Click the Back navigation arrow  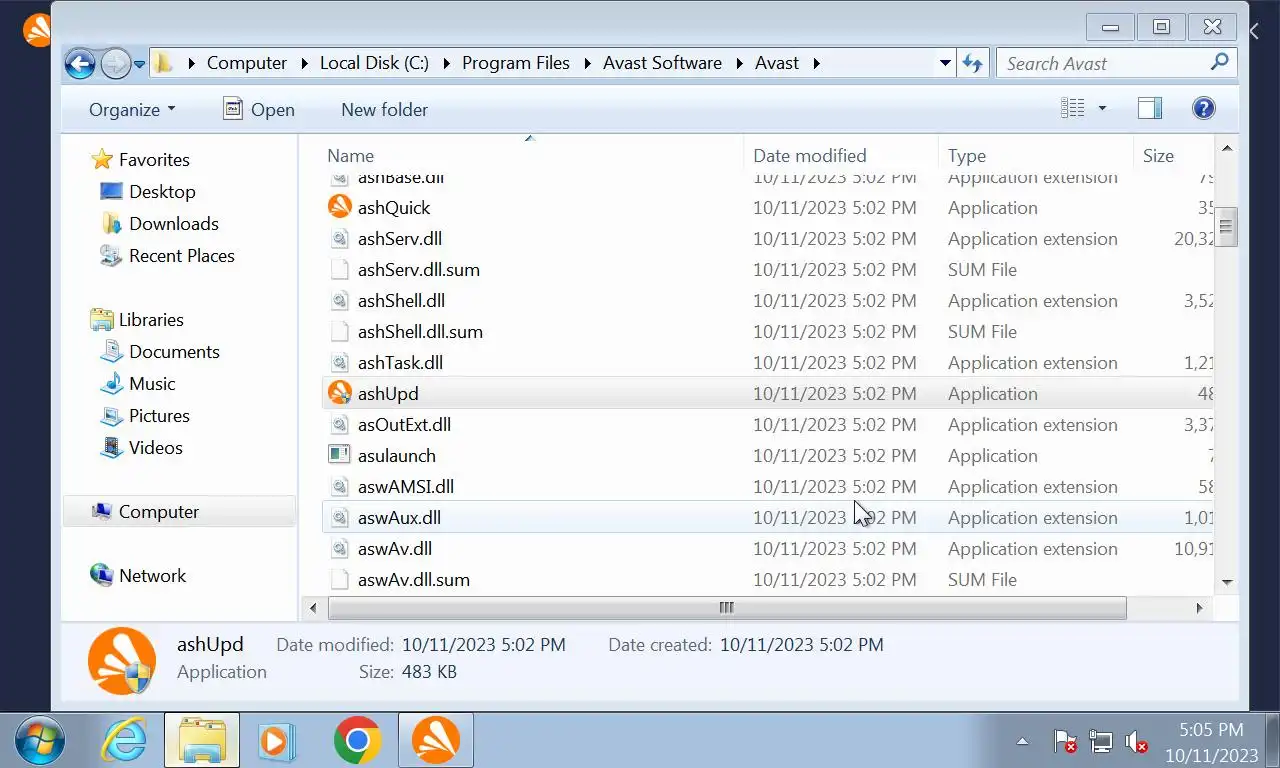point(80,63)
